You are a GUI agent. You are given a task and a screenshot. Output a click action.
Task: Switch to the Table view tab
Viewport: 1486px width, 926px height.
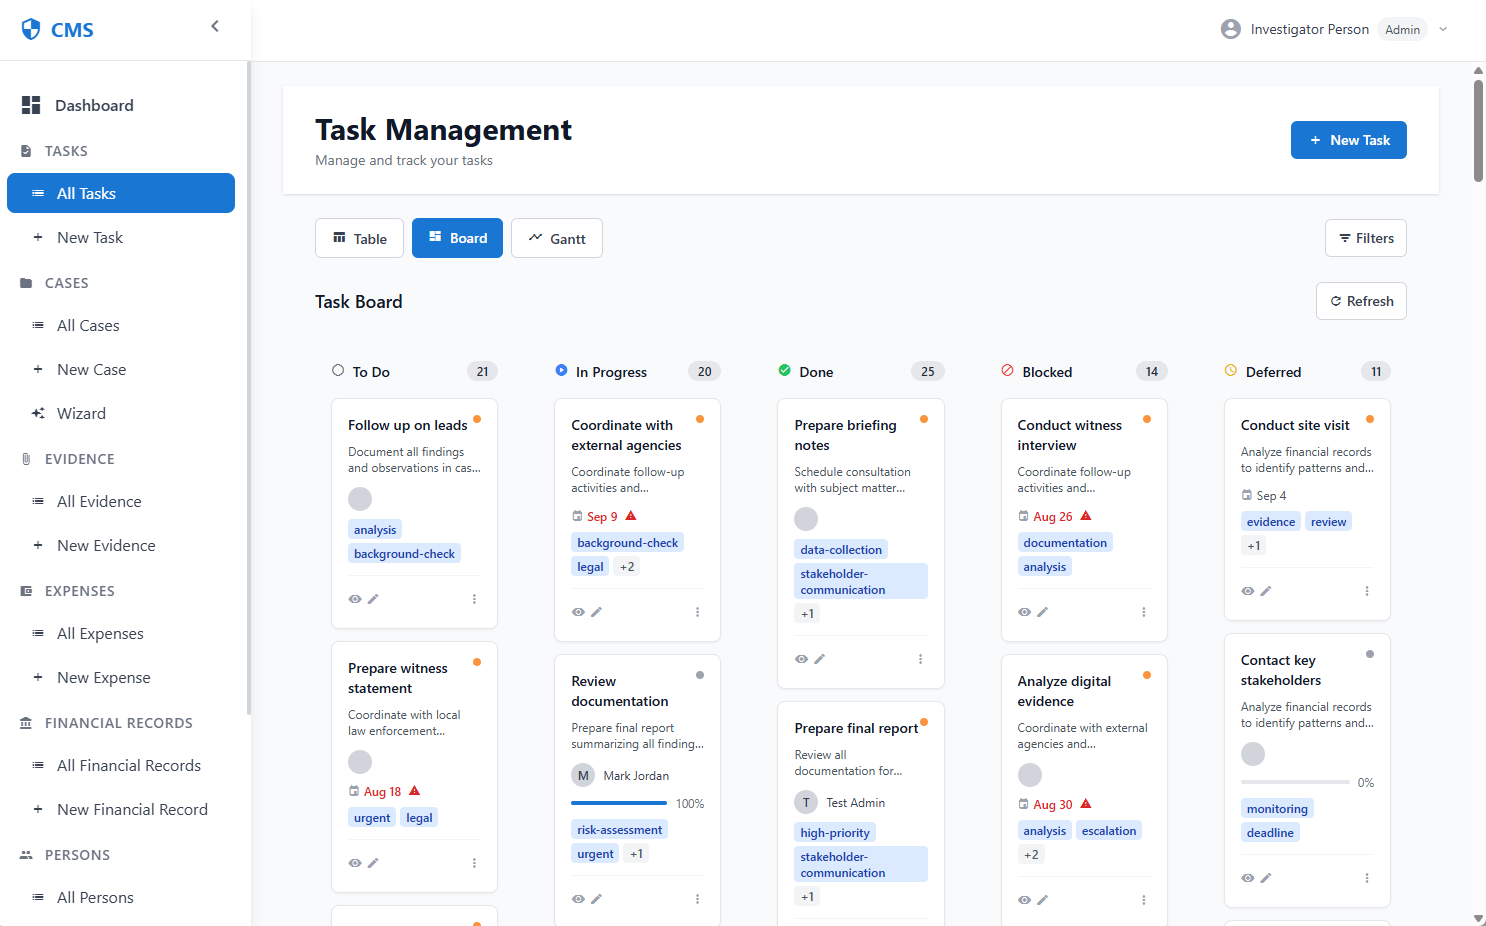[x=359, y=238]
